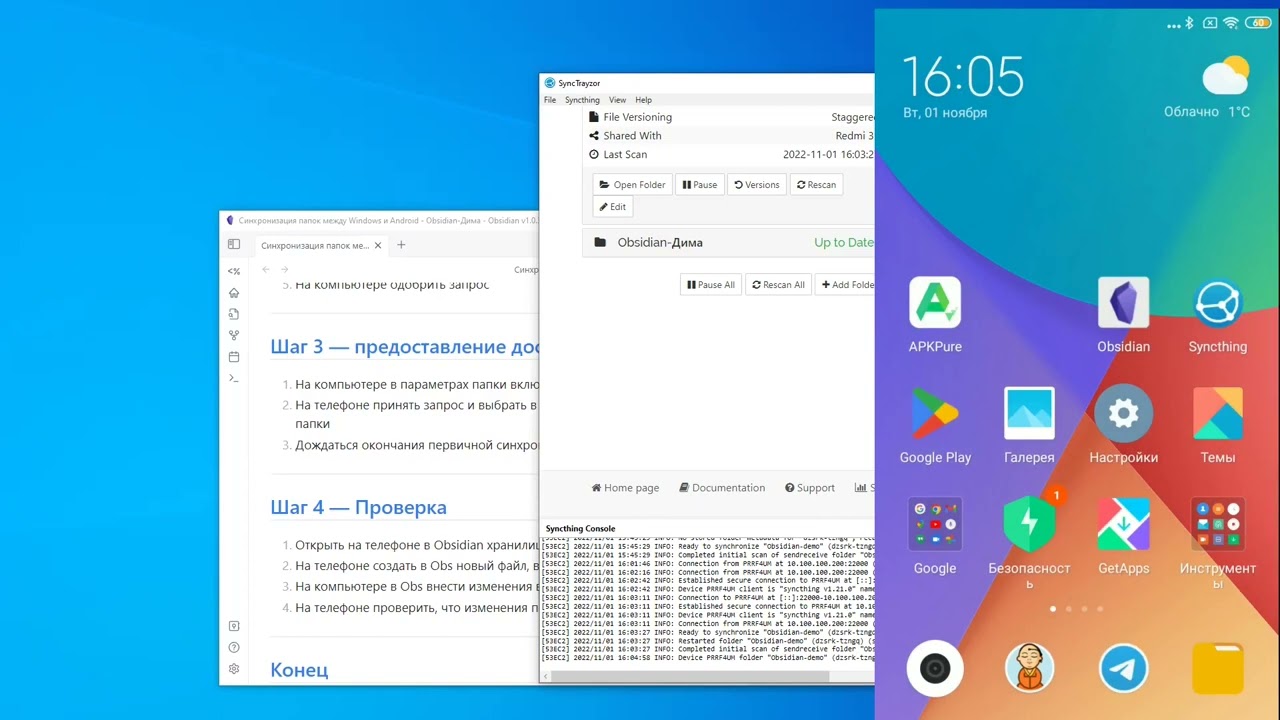Tap the phone Wi-Fi status icon
The image size is (1280, 720).
point(1231,22)
